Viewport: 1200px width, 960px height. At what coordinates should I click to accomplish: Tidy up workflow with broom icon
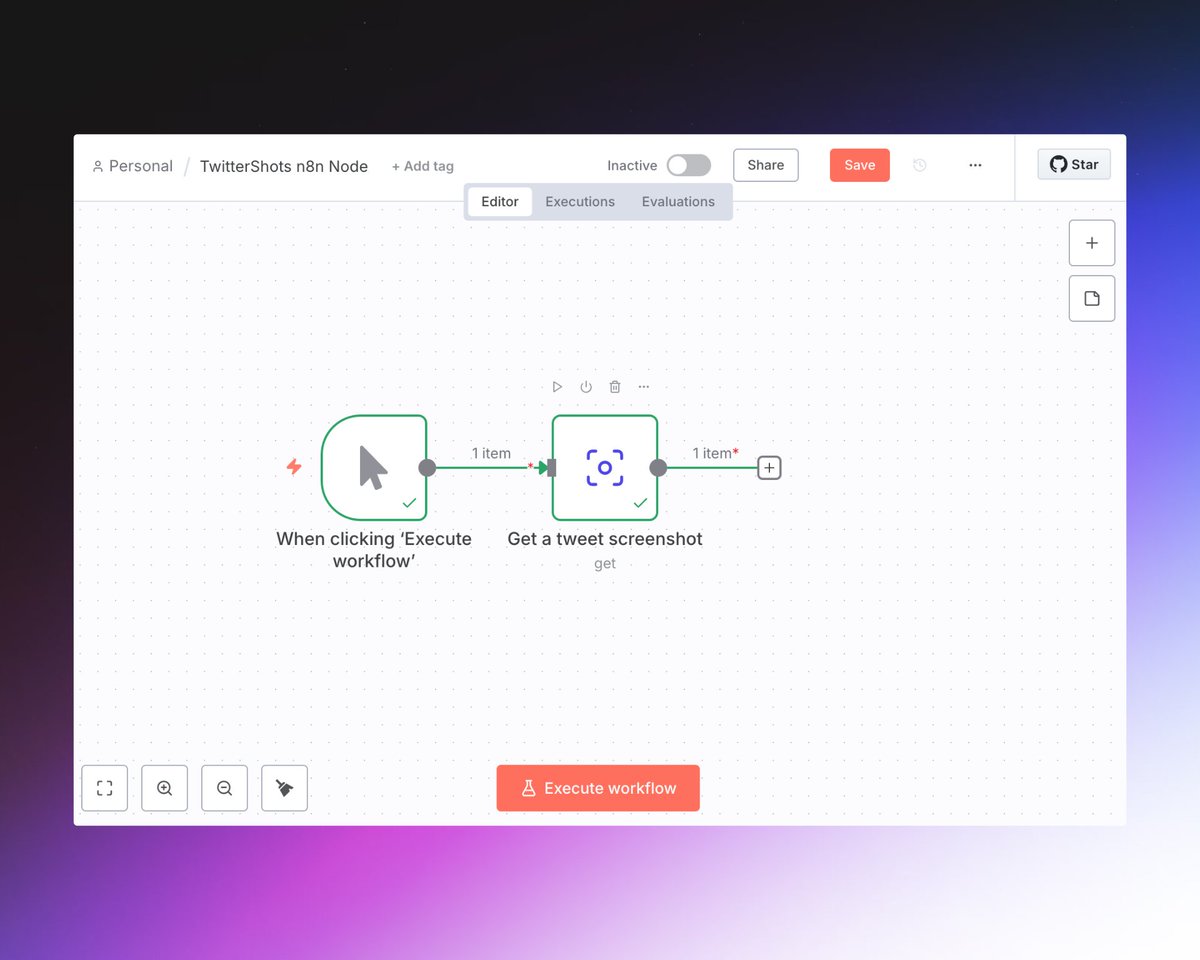[x=285, y=788]
